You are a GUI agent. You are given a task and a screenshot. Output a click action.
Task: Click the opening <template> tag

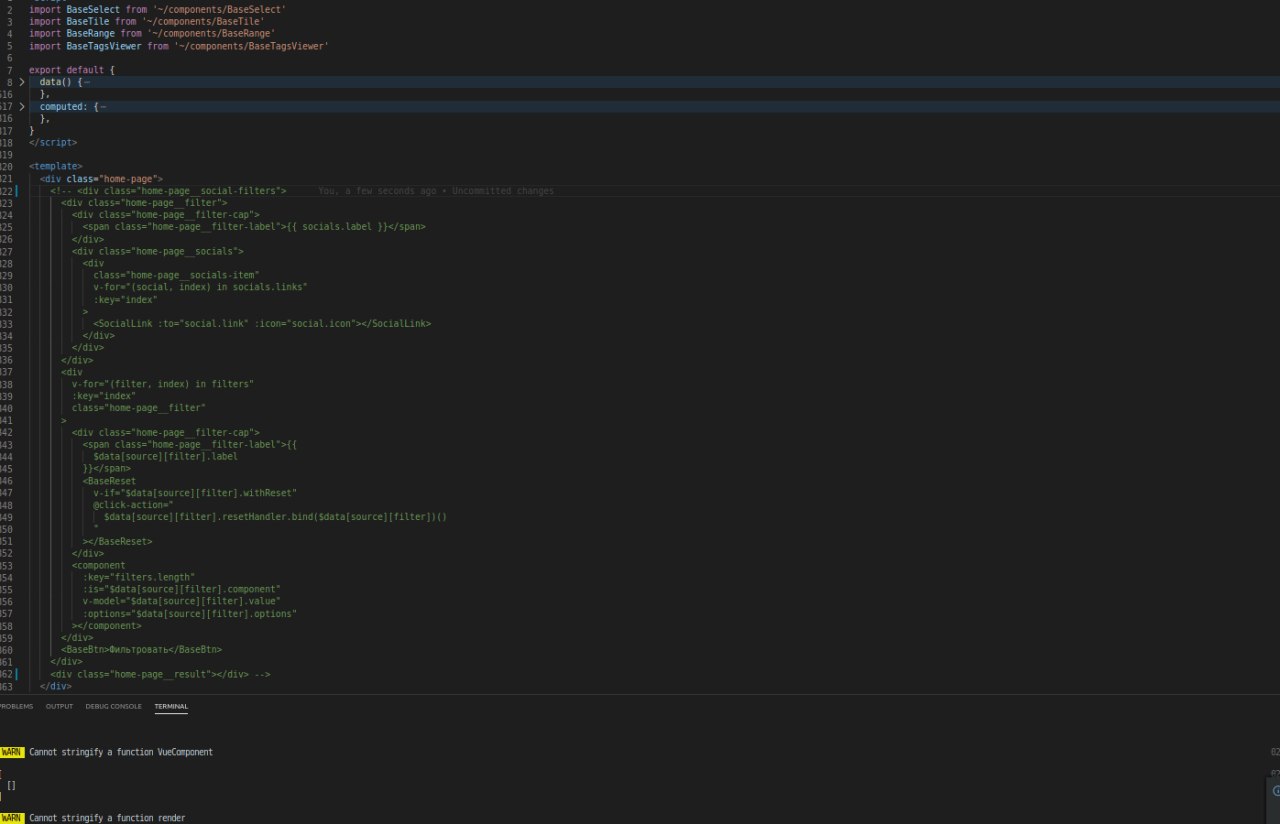[56, 166]
